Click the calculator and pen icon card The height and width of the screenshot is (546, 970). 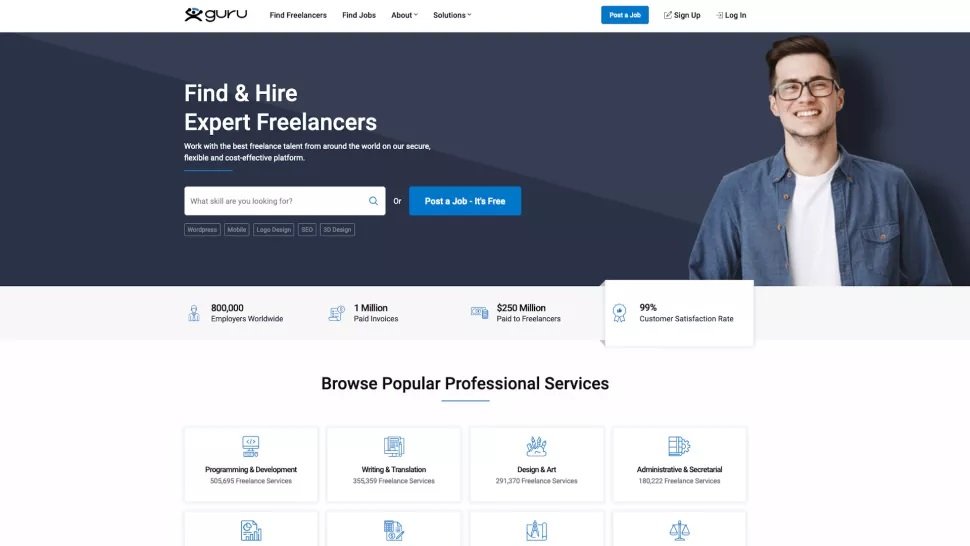[x=393, y=531]
